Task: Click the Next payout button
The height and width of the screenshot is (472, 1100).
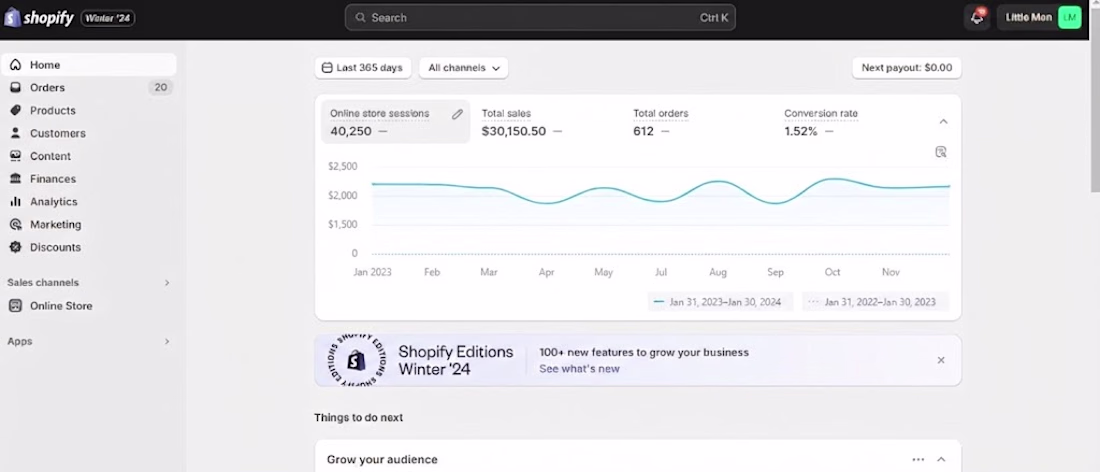Action: [x=906, y=68]
